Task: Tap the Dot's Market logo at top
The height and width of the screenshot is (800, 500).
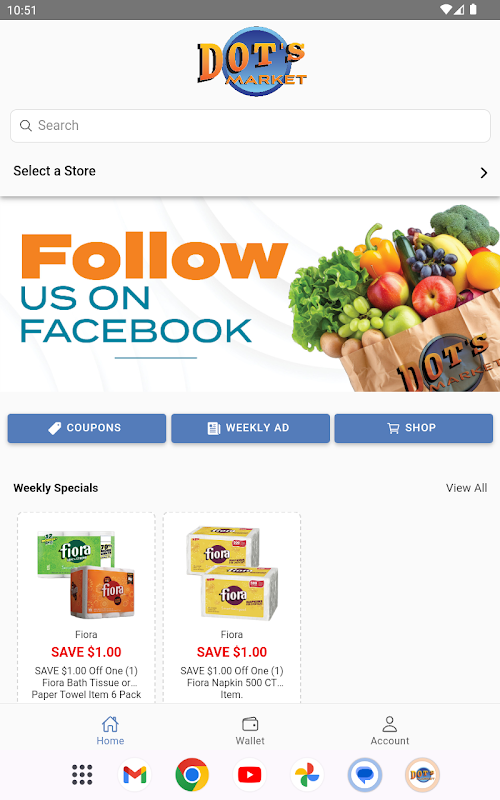Action: 252,62
